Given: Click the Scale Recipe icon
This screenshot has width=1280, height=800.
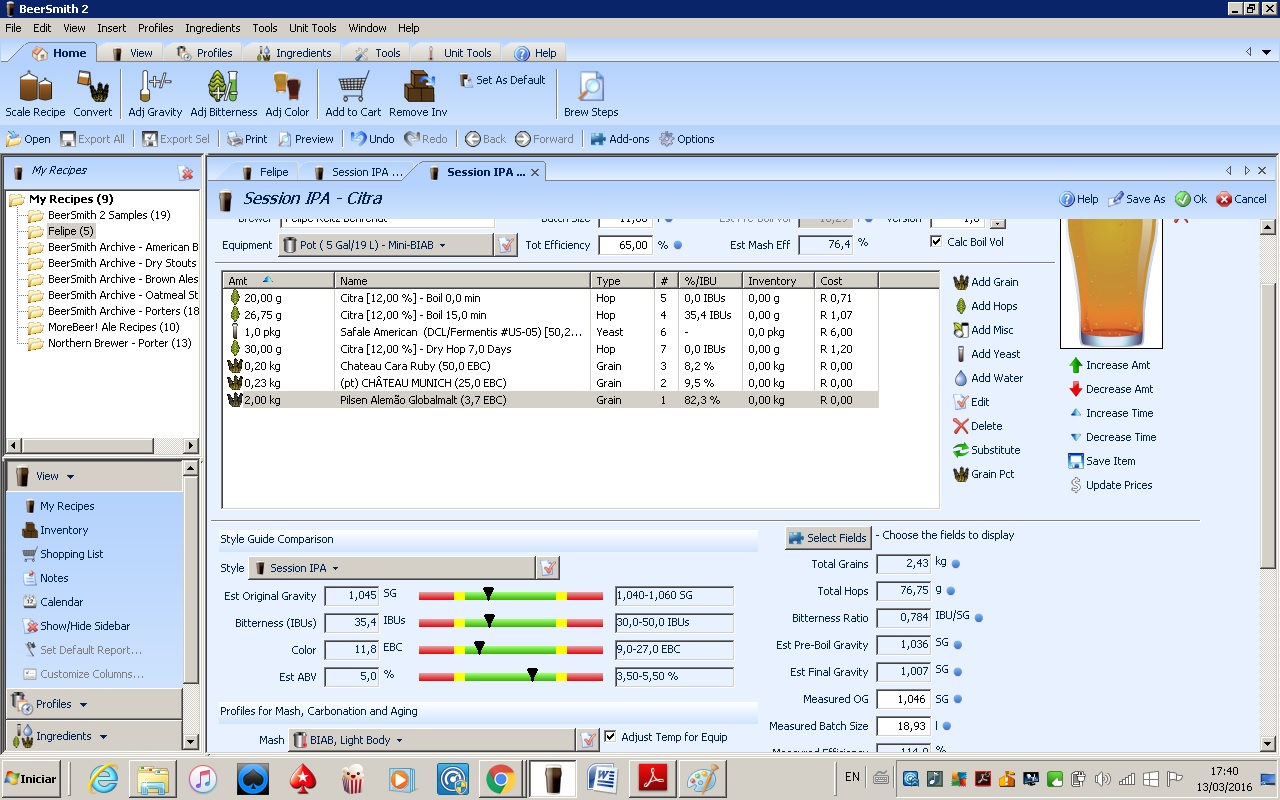Looking at the screenshot, I should click(35, 94).
